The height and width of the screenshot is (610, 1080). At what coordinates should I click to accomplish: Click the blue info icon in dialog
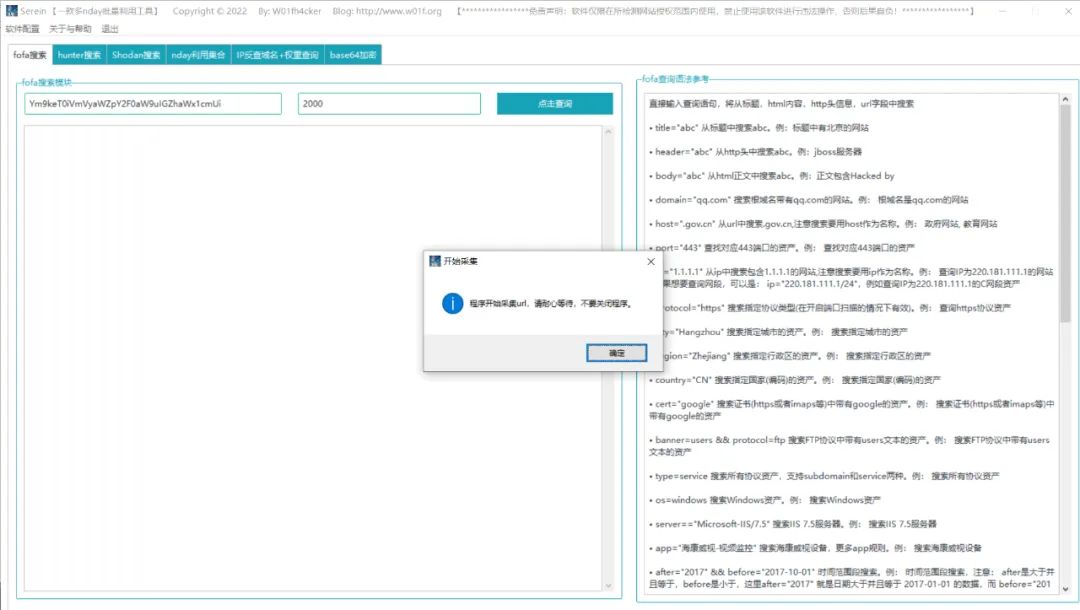(453, 303)
